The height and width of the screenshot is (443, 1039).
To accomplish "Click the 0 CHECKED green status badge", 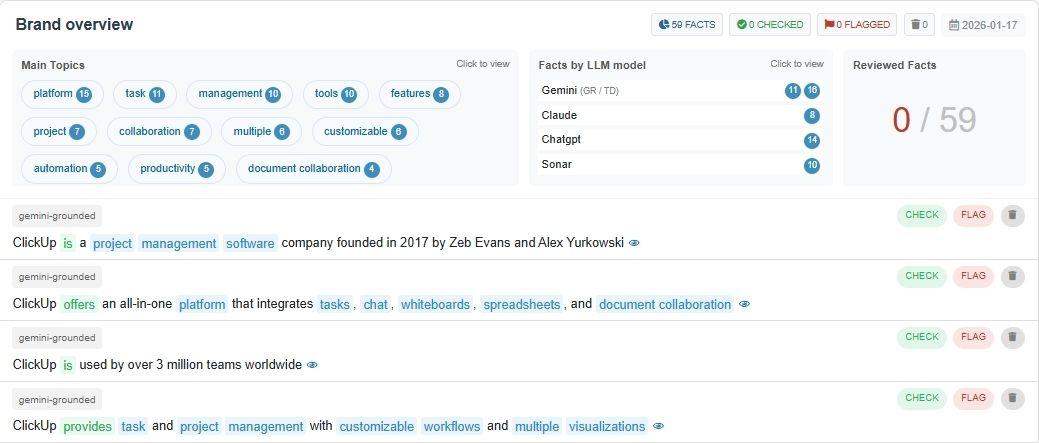I will (770, 25).
